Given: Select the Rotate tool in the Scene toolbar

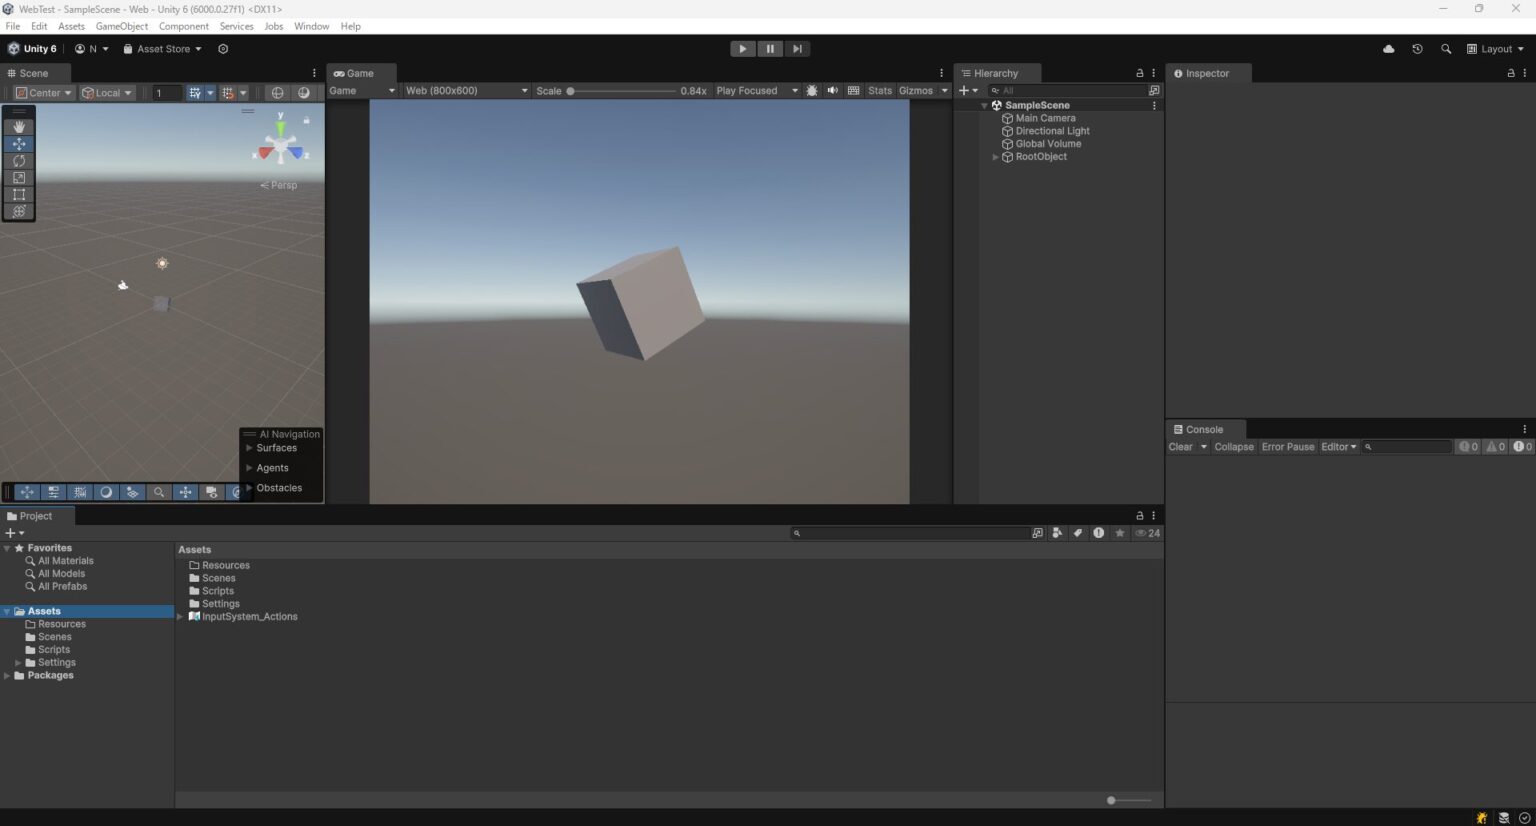Looking at the screenshot, I should [x=19, y=160].
